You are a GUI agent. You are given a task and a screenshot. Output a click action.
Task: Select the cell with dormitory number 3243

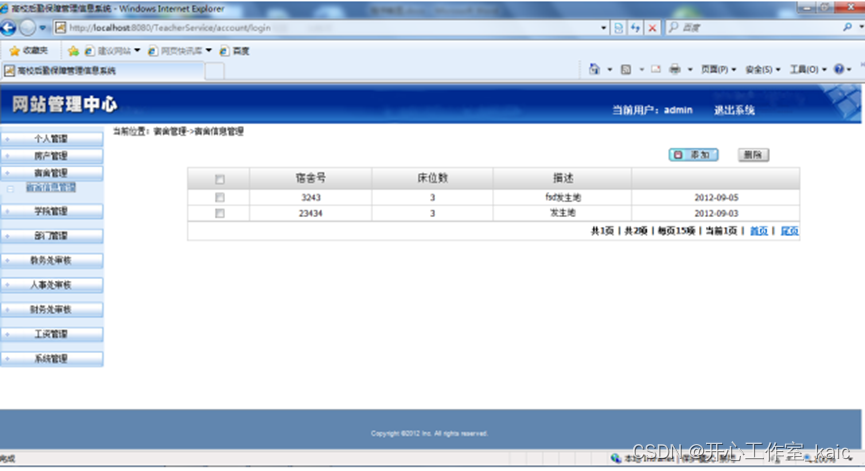click(x=311, y=197)
